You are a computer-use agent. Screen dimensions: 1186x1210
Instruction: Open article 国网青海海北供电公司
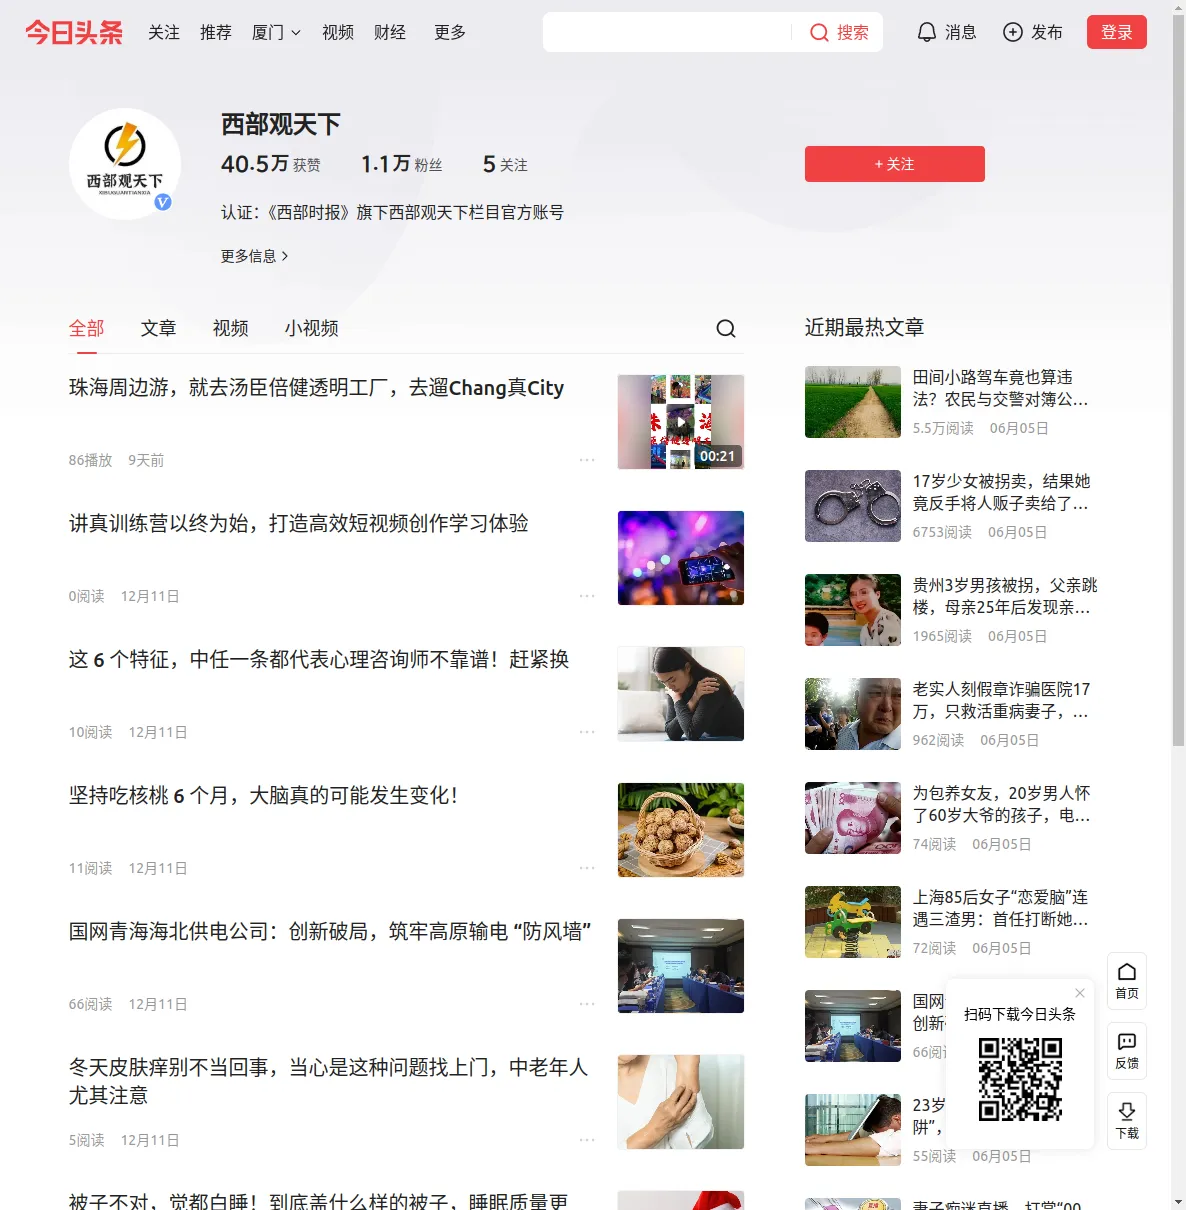point(330,931)
